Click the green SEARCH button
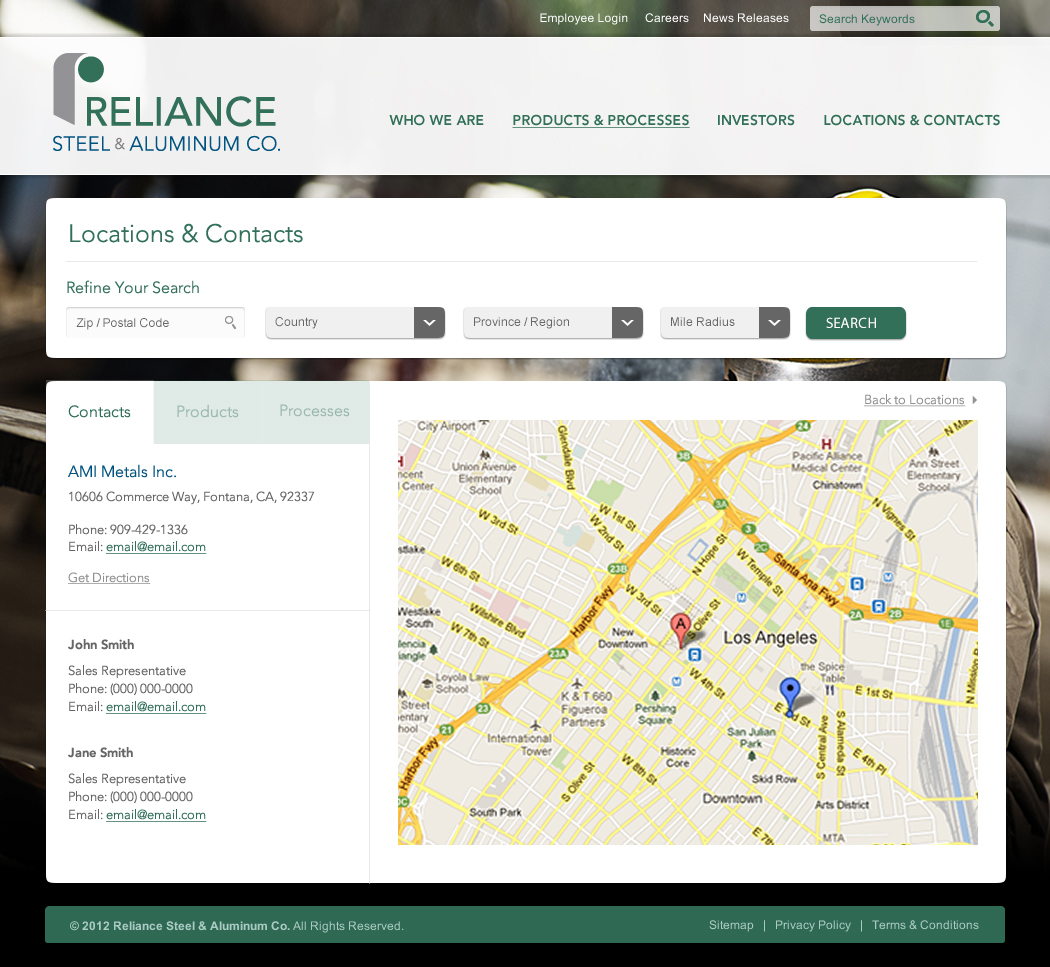 (x=856, y=323)
